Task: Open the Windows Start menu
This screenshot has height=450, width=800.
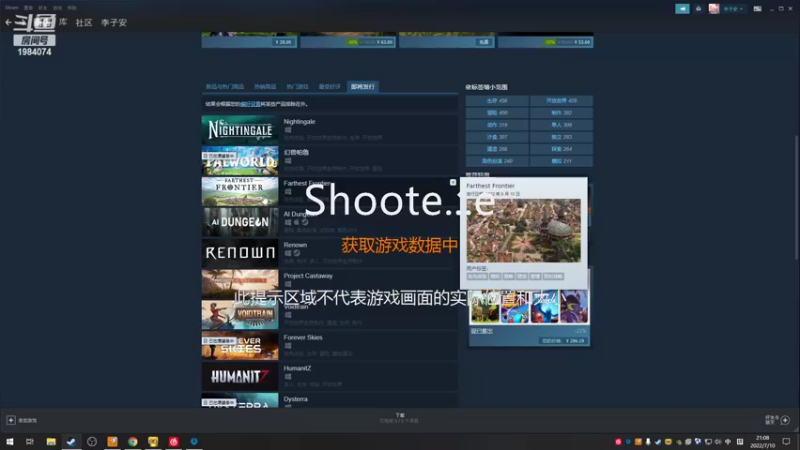Action: click(x=9, y=441)
